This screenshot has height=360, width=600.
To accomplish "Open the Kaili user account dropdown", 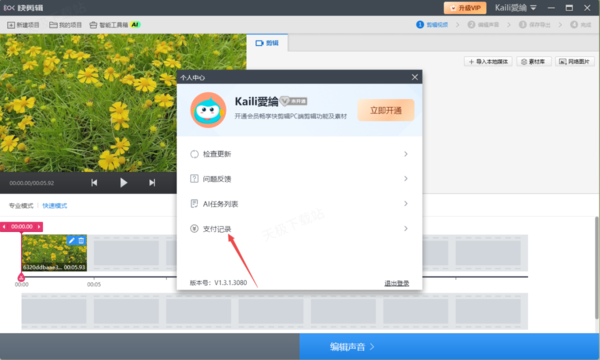I will pos(515,8).
